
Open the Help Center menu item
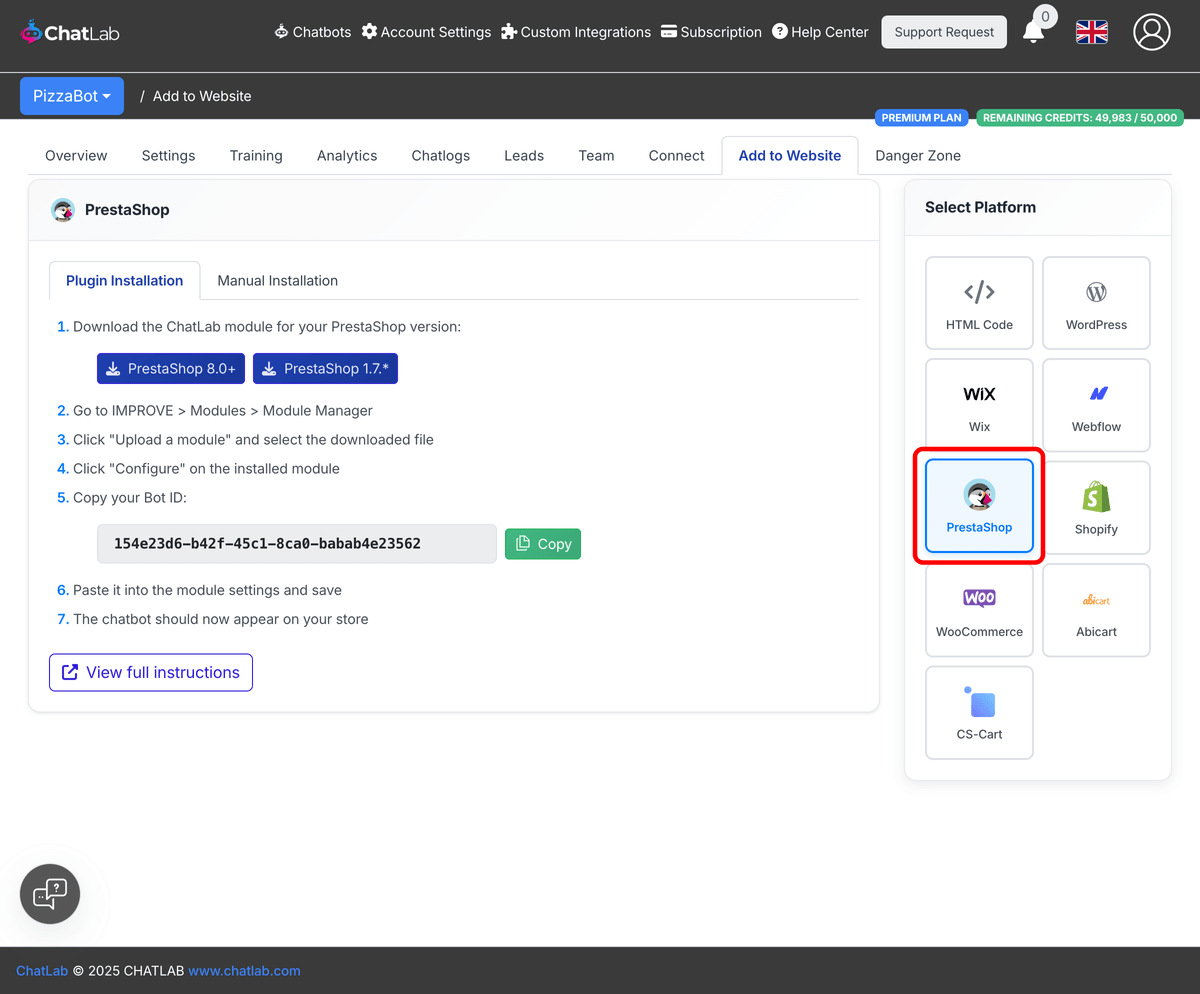(820, 31)
